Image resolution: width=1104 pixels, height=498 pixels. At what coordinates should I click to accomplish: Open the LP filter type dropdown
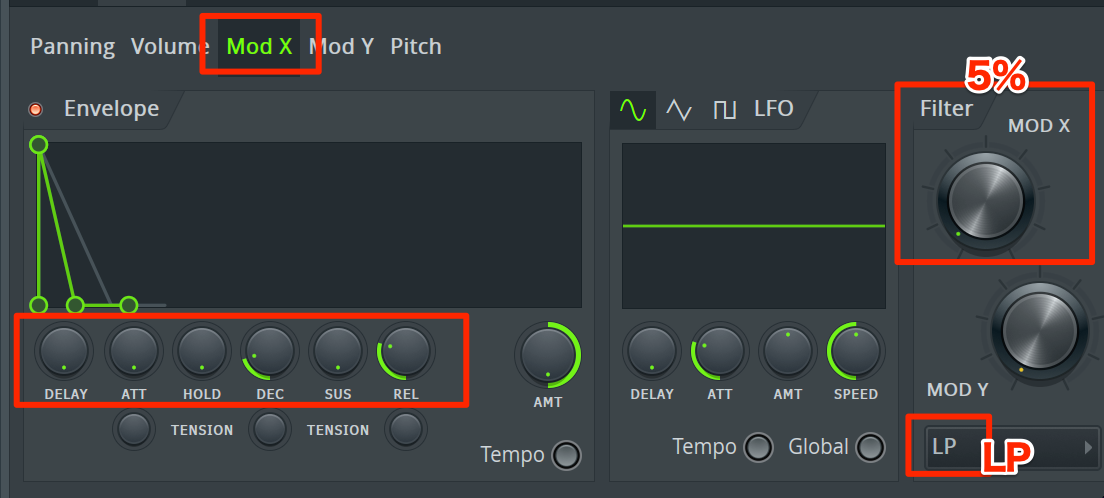[1012, 447]
